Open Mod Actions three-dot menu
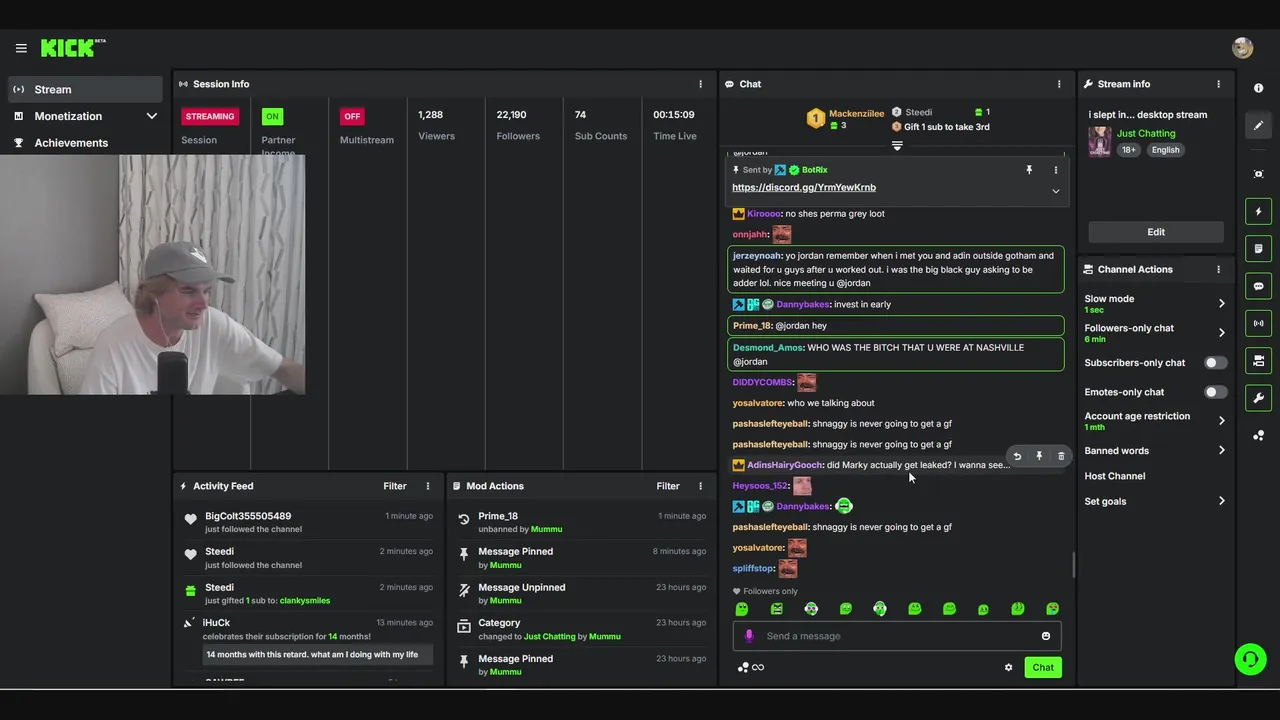Image resolution: width=1280 pixels, height=720 pixels. (700, 486)
